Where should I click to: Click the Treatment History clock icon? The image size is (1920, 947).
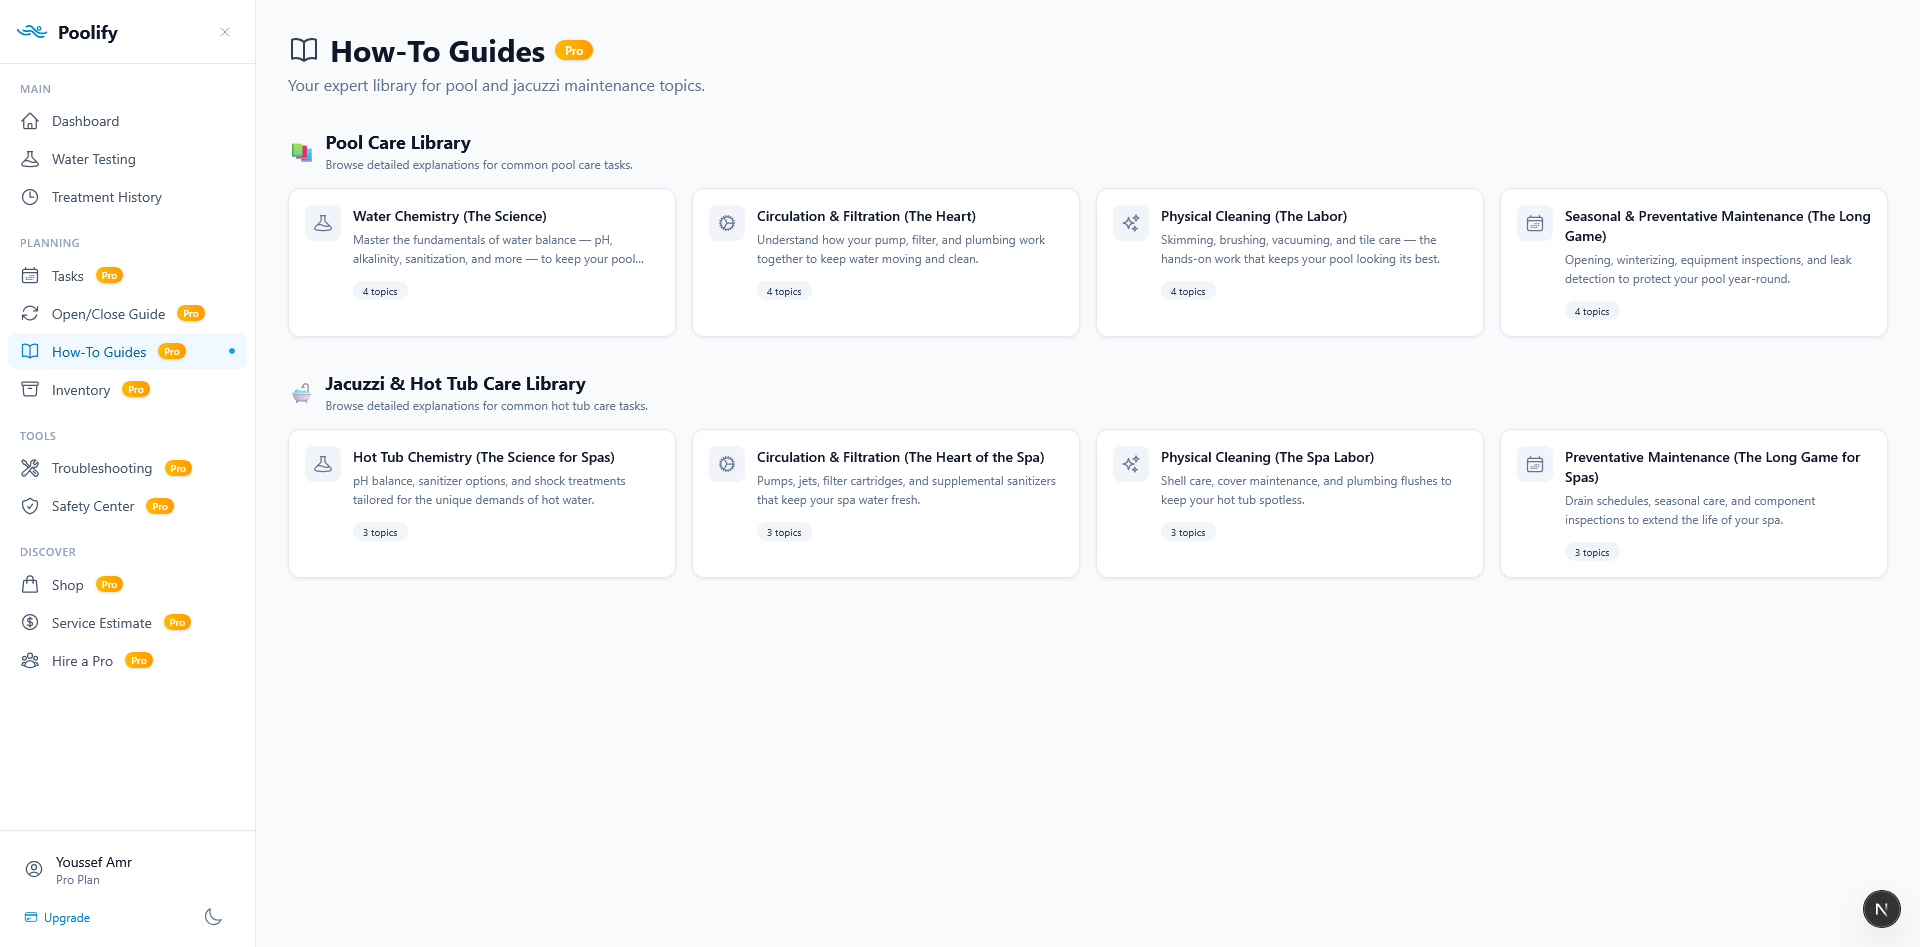click(30, 197)
